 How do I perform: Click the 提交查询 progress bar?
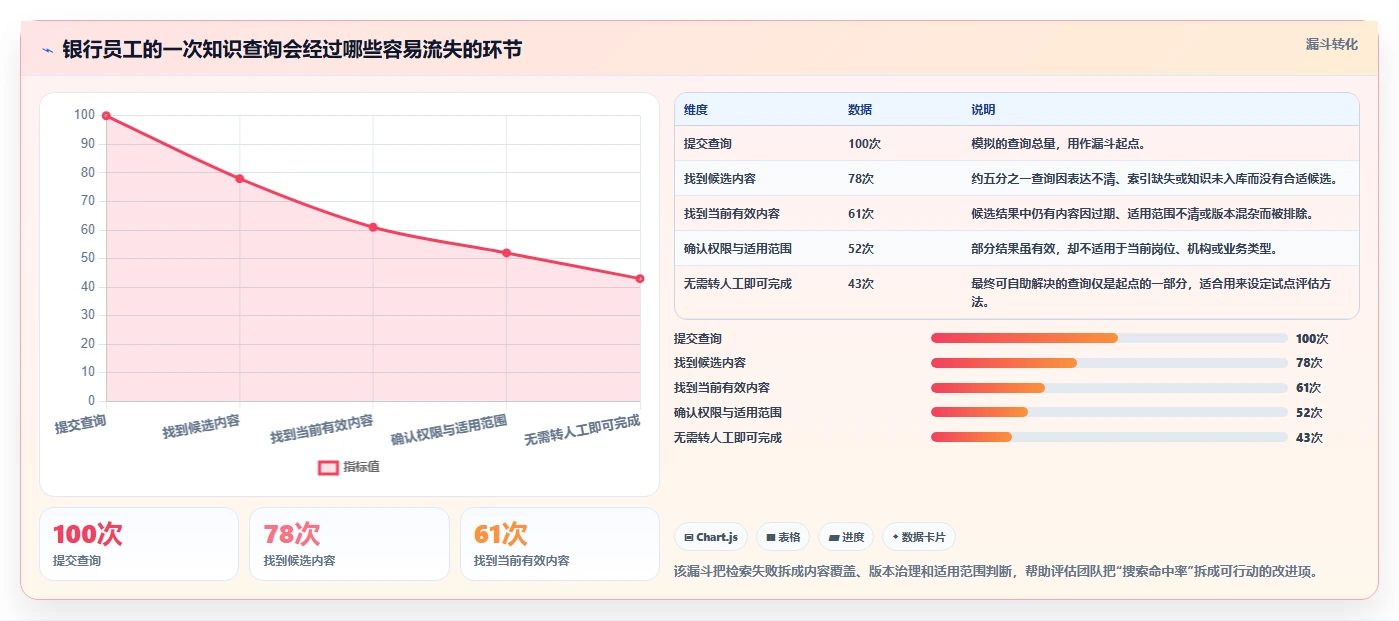[1109, 338]
